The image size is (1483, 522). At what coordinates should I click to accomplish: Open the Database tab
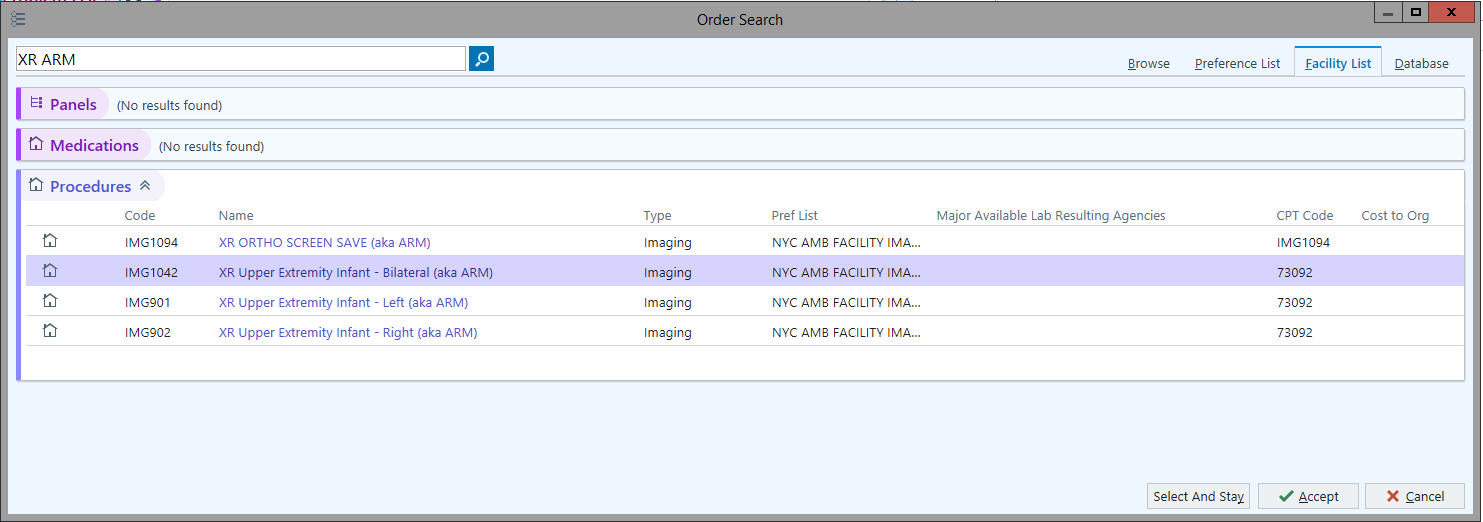[1421, 63]
